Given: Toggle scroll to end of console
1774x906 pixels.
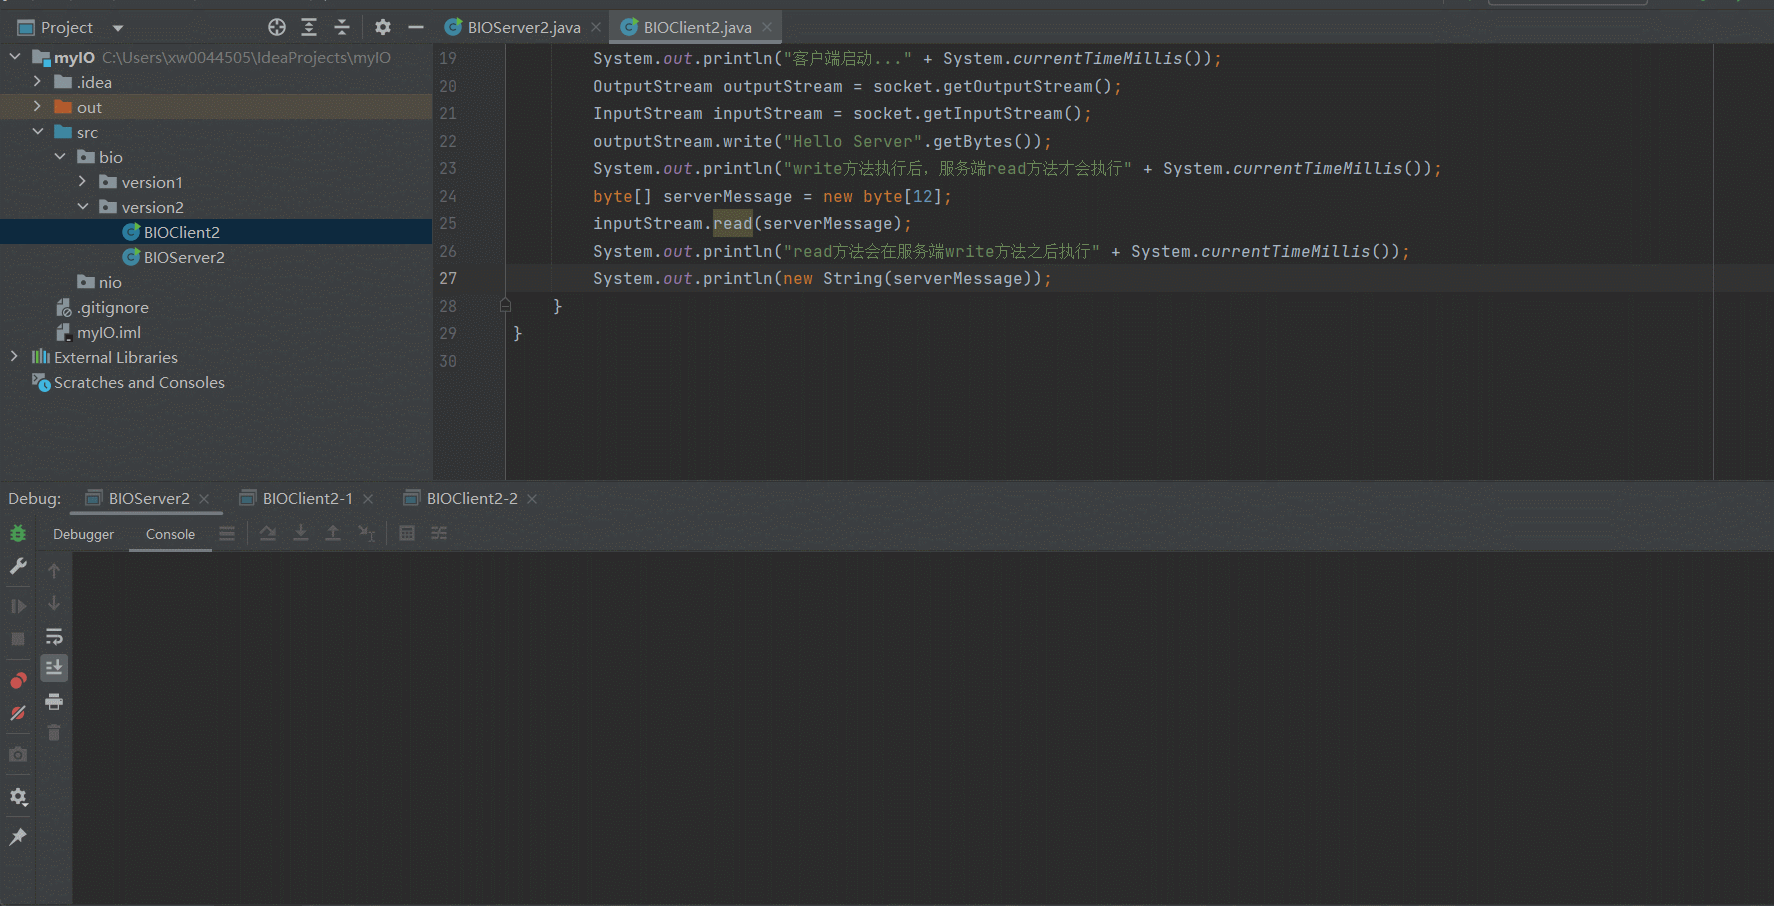Looking at the screenshot, I should pyautogui.click(x=54, y=667).
